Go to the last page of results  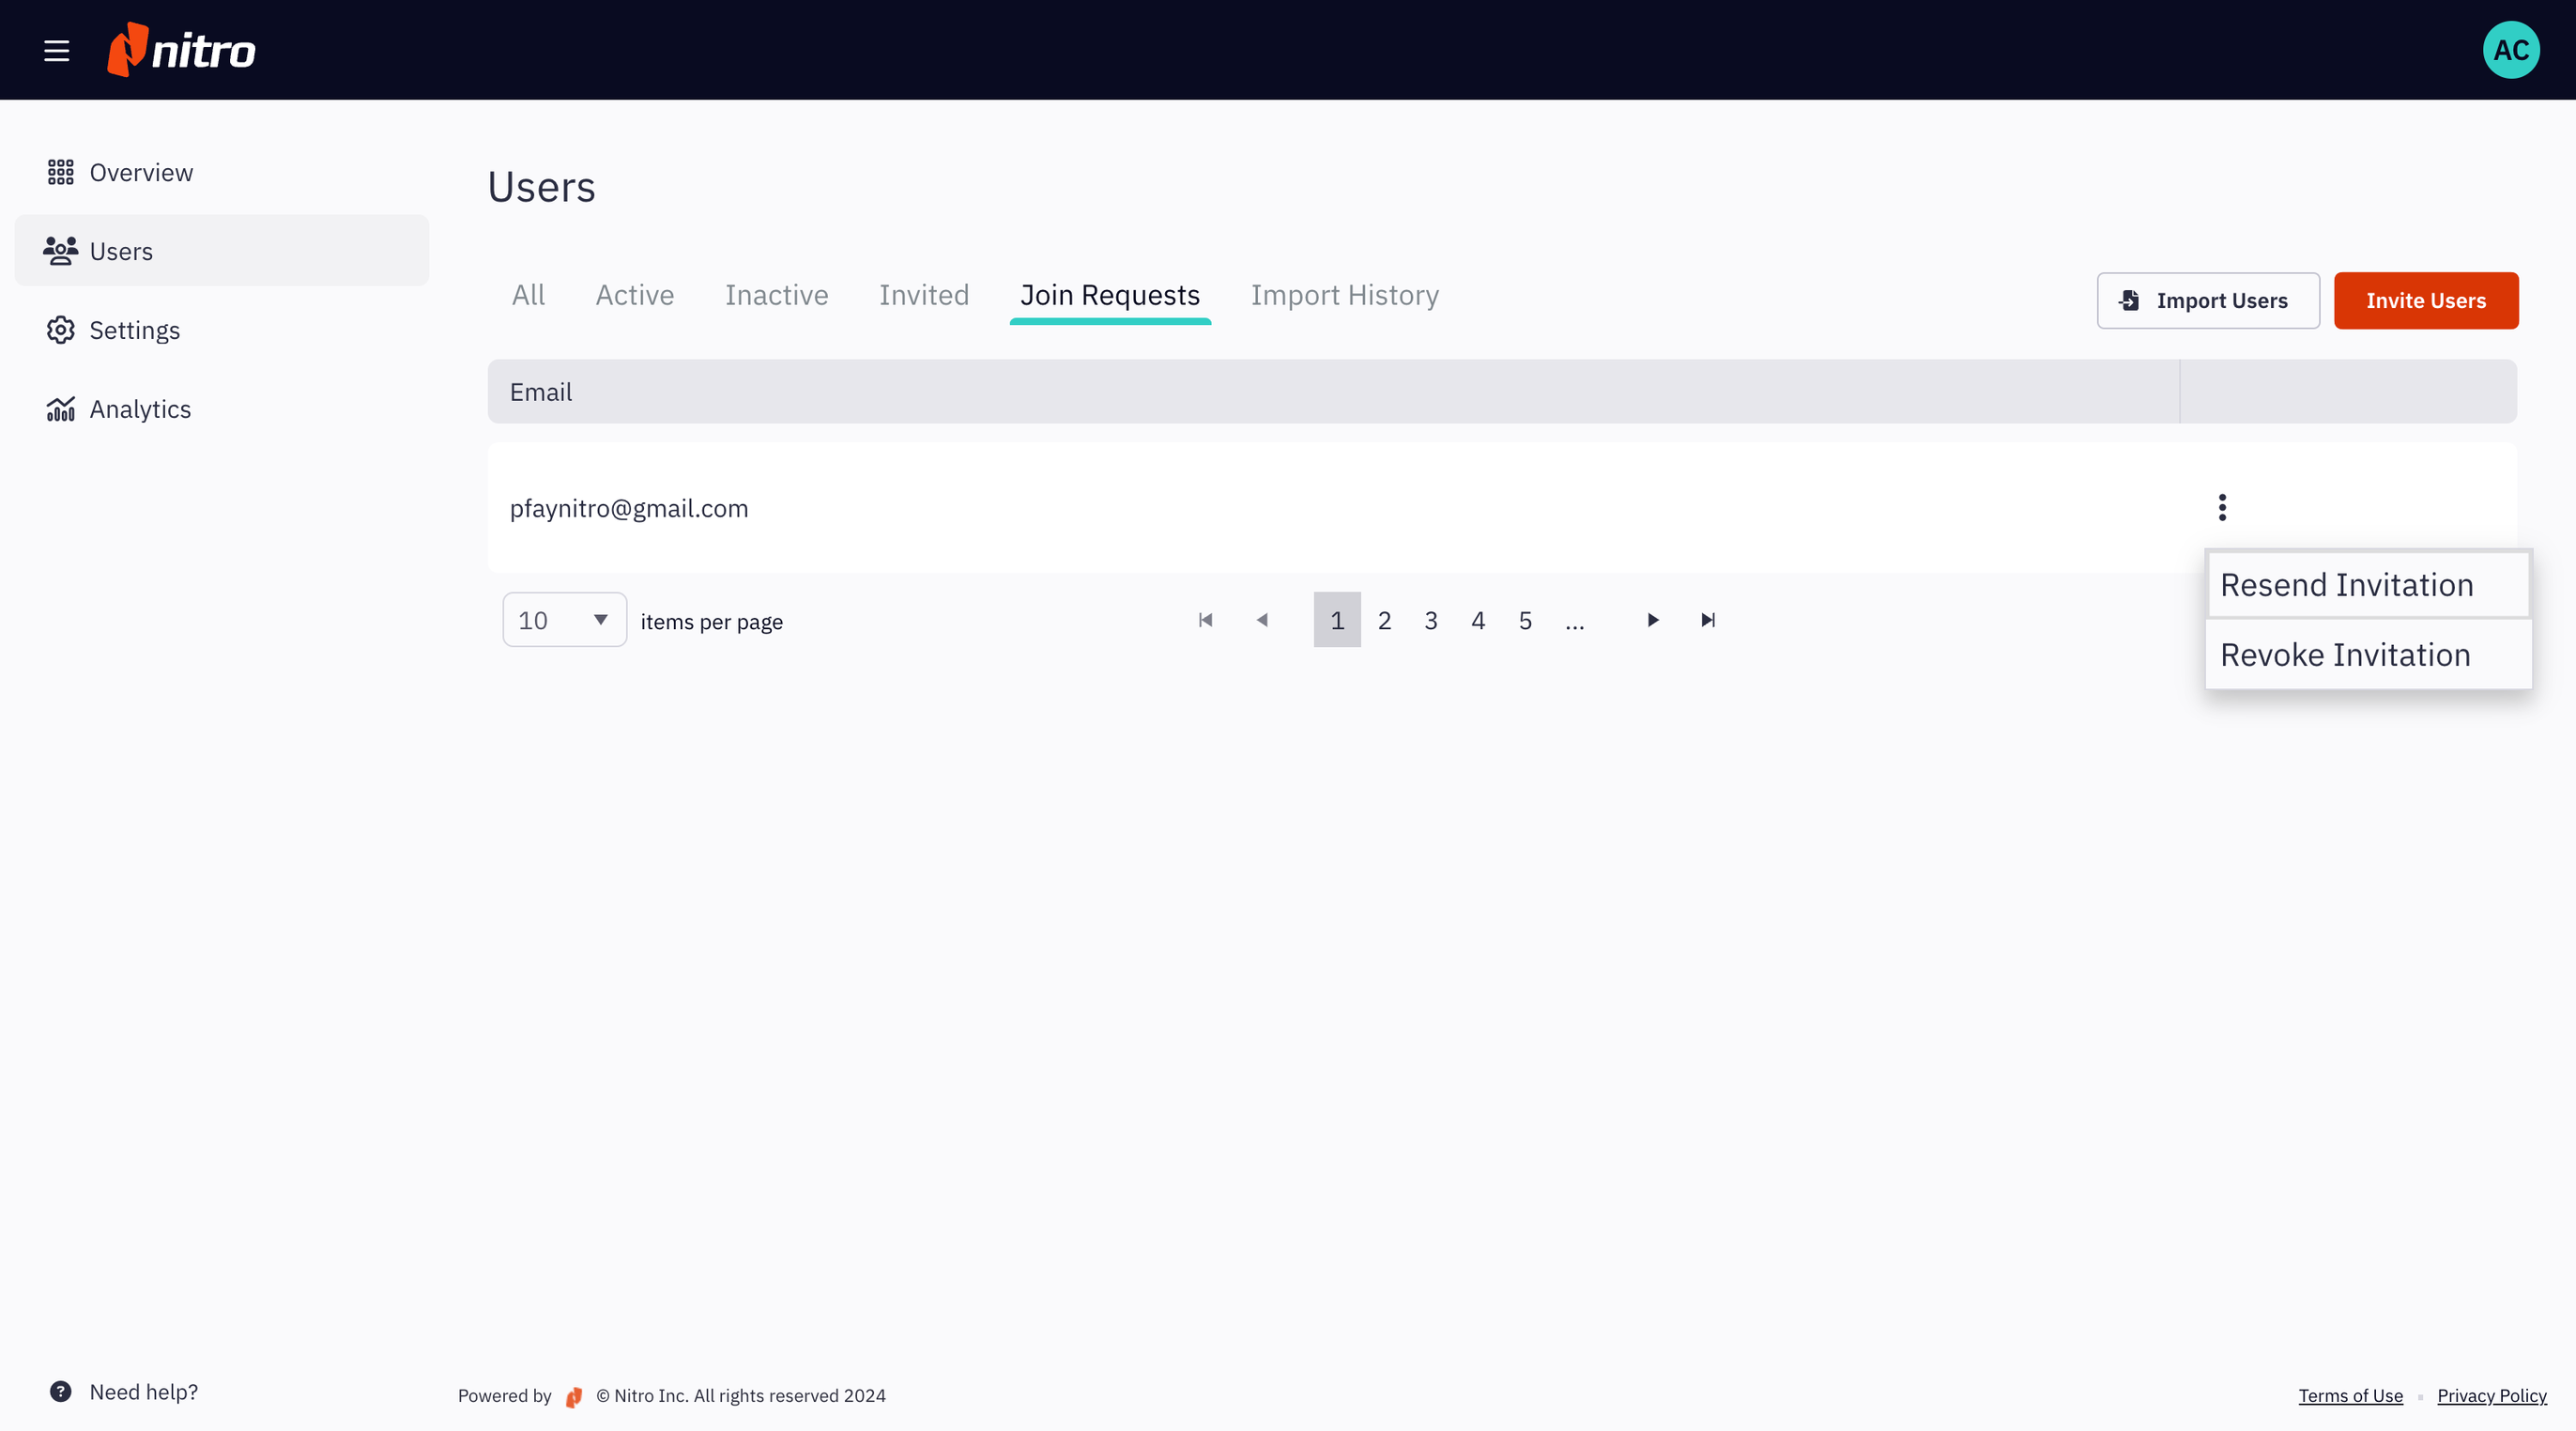pyautogui.click(x=1708, y=620)
